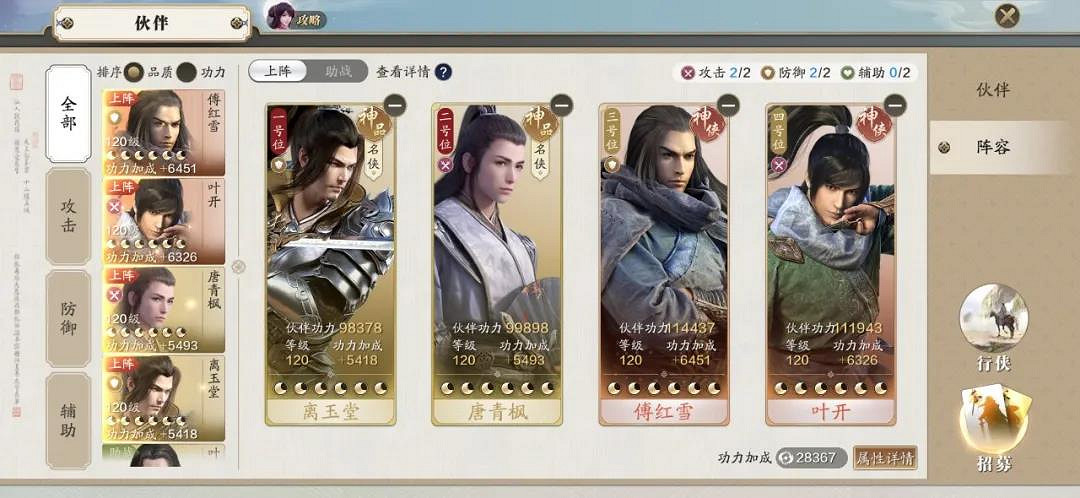The width and height of the screenshot is (1080, 498).
Task: Switch toggle to 上阵 mode
Action: [x=278, y=71]
